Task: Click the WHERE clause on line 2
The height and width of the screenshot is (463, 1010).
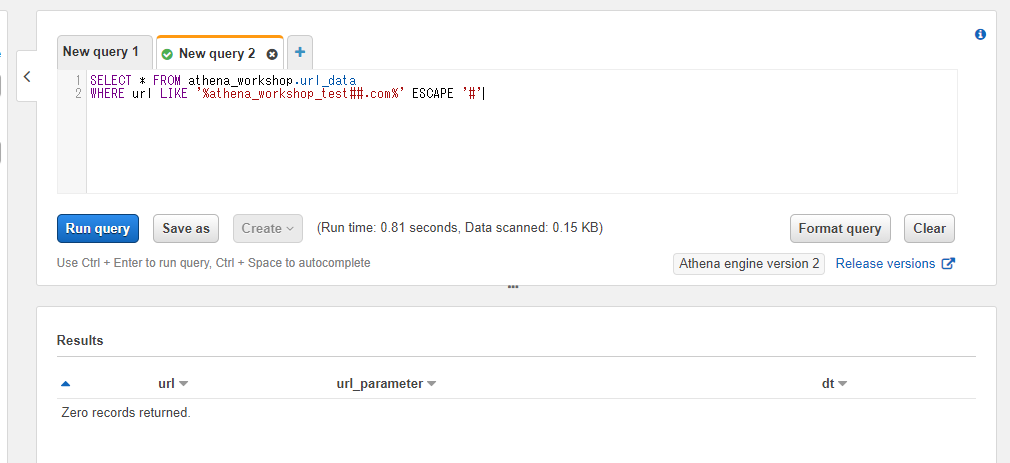Action: point(287,94)
